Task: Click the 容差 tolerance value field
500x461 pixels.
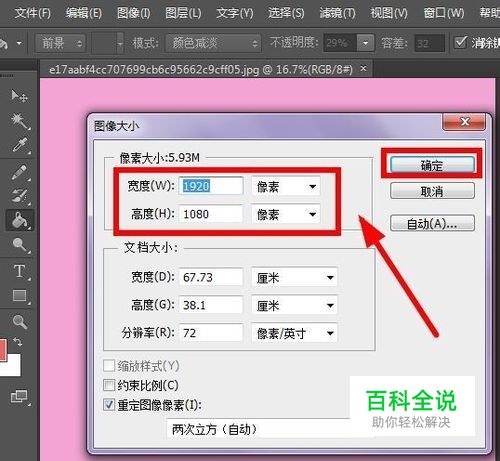Action: (x=429, y=43)
